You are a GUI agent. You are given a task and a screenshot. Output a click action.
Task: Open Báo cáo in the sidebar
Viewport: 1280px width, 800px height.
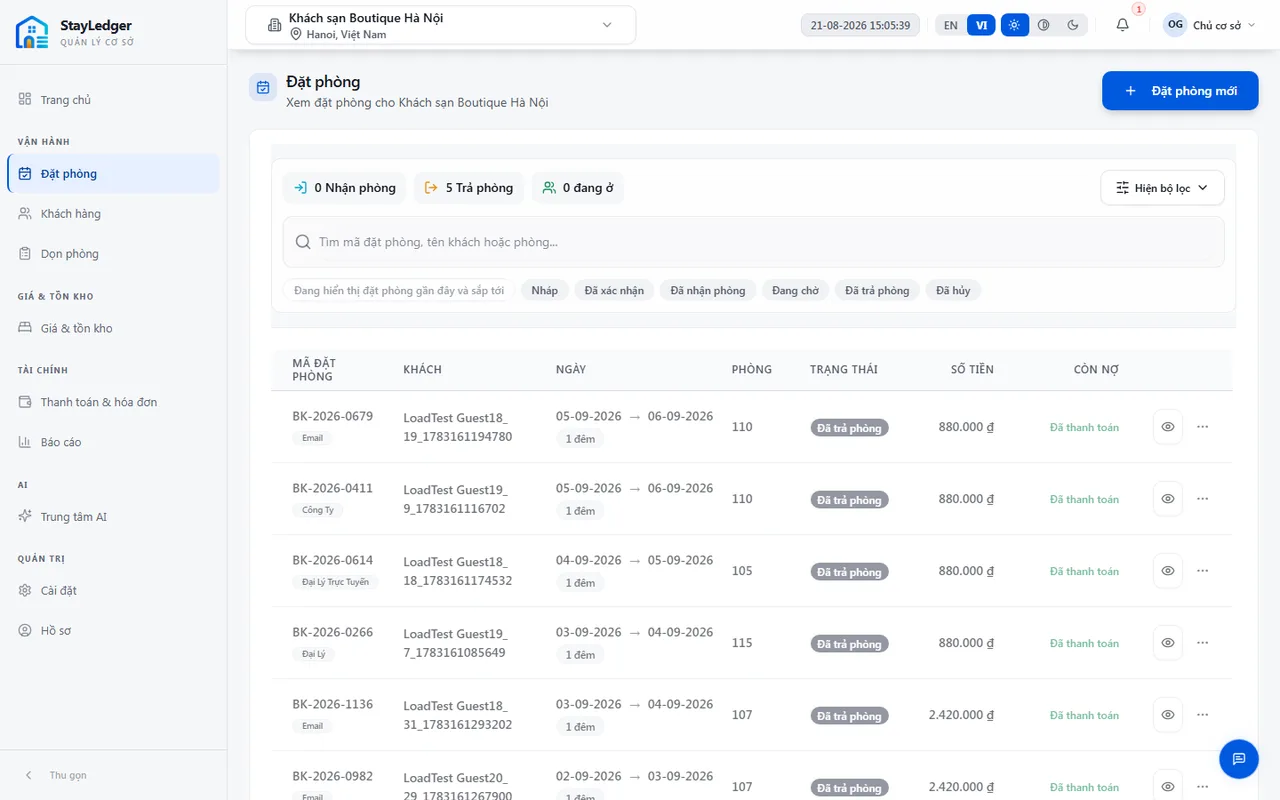coord(113,442)
